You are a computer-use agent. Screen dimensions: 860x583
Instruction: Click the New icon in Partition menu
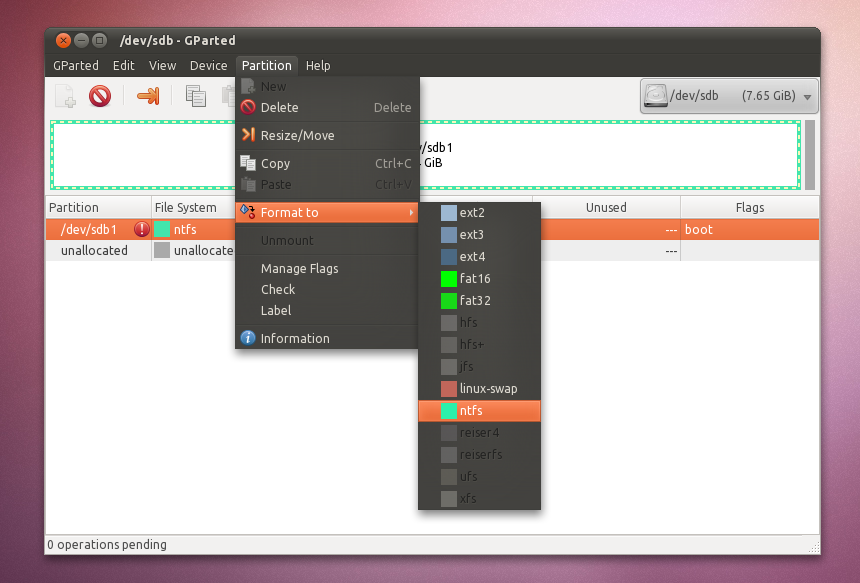pos(248,86)
